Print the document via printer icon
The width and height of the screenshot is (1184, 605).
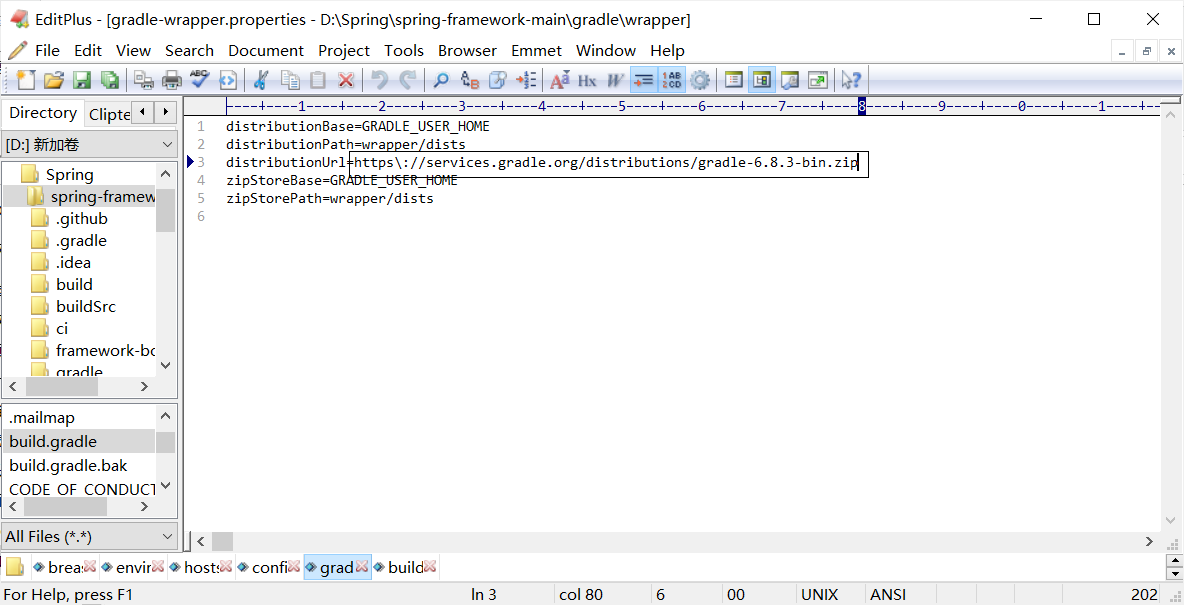coord(172,79)
